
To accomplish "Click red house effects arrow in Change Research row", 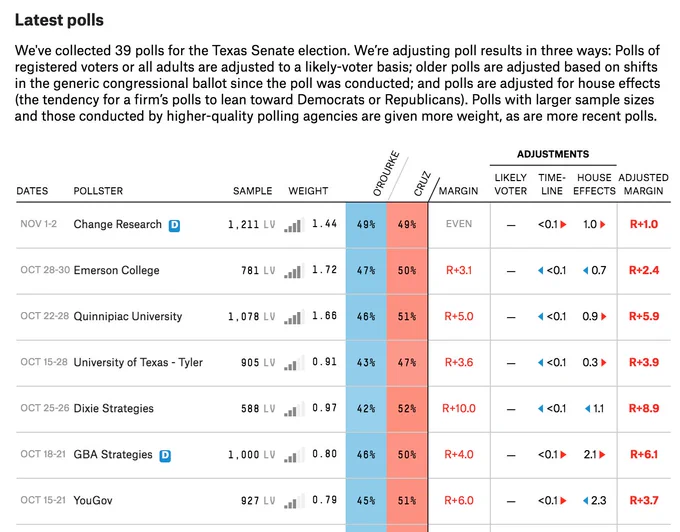I will 602,225.
